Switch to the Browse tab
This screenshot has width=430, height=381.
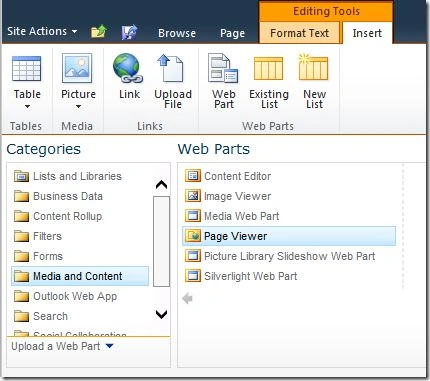click(x=177, y=33)
